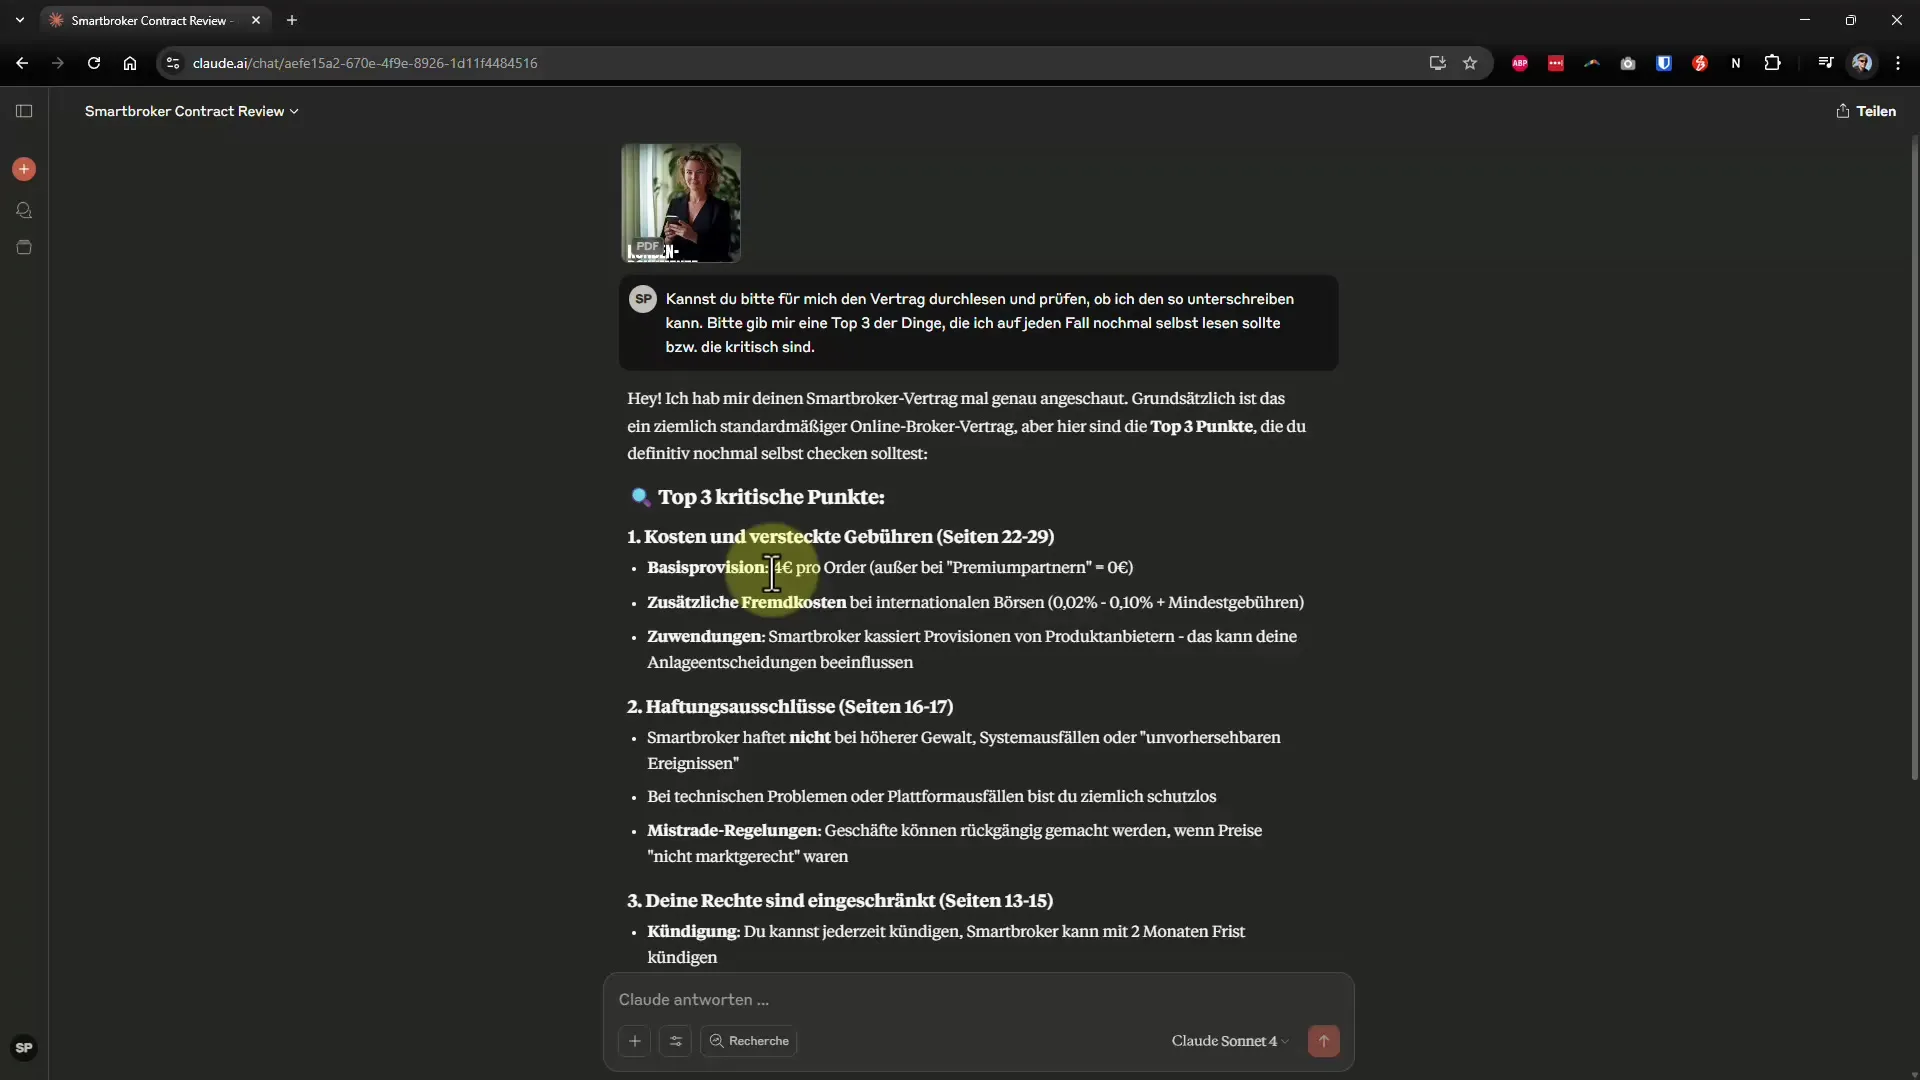
Task: Click the word "Zuwendungen"
Action: (x=704, y=636)
